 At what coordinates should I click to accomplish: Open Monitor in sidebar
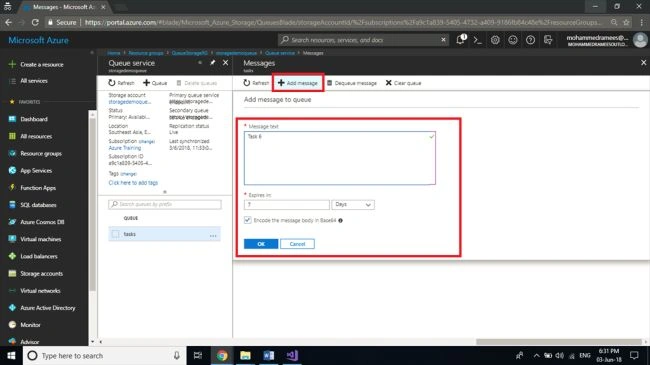point(30,325)
